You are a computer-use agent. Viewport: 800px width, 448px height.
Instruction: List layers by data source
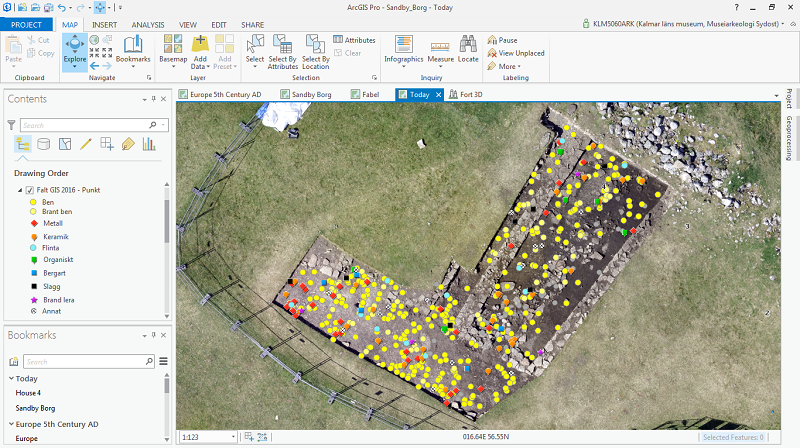44,144
